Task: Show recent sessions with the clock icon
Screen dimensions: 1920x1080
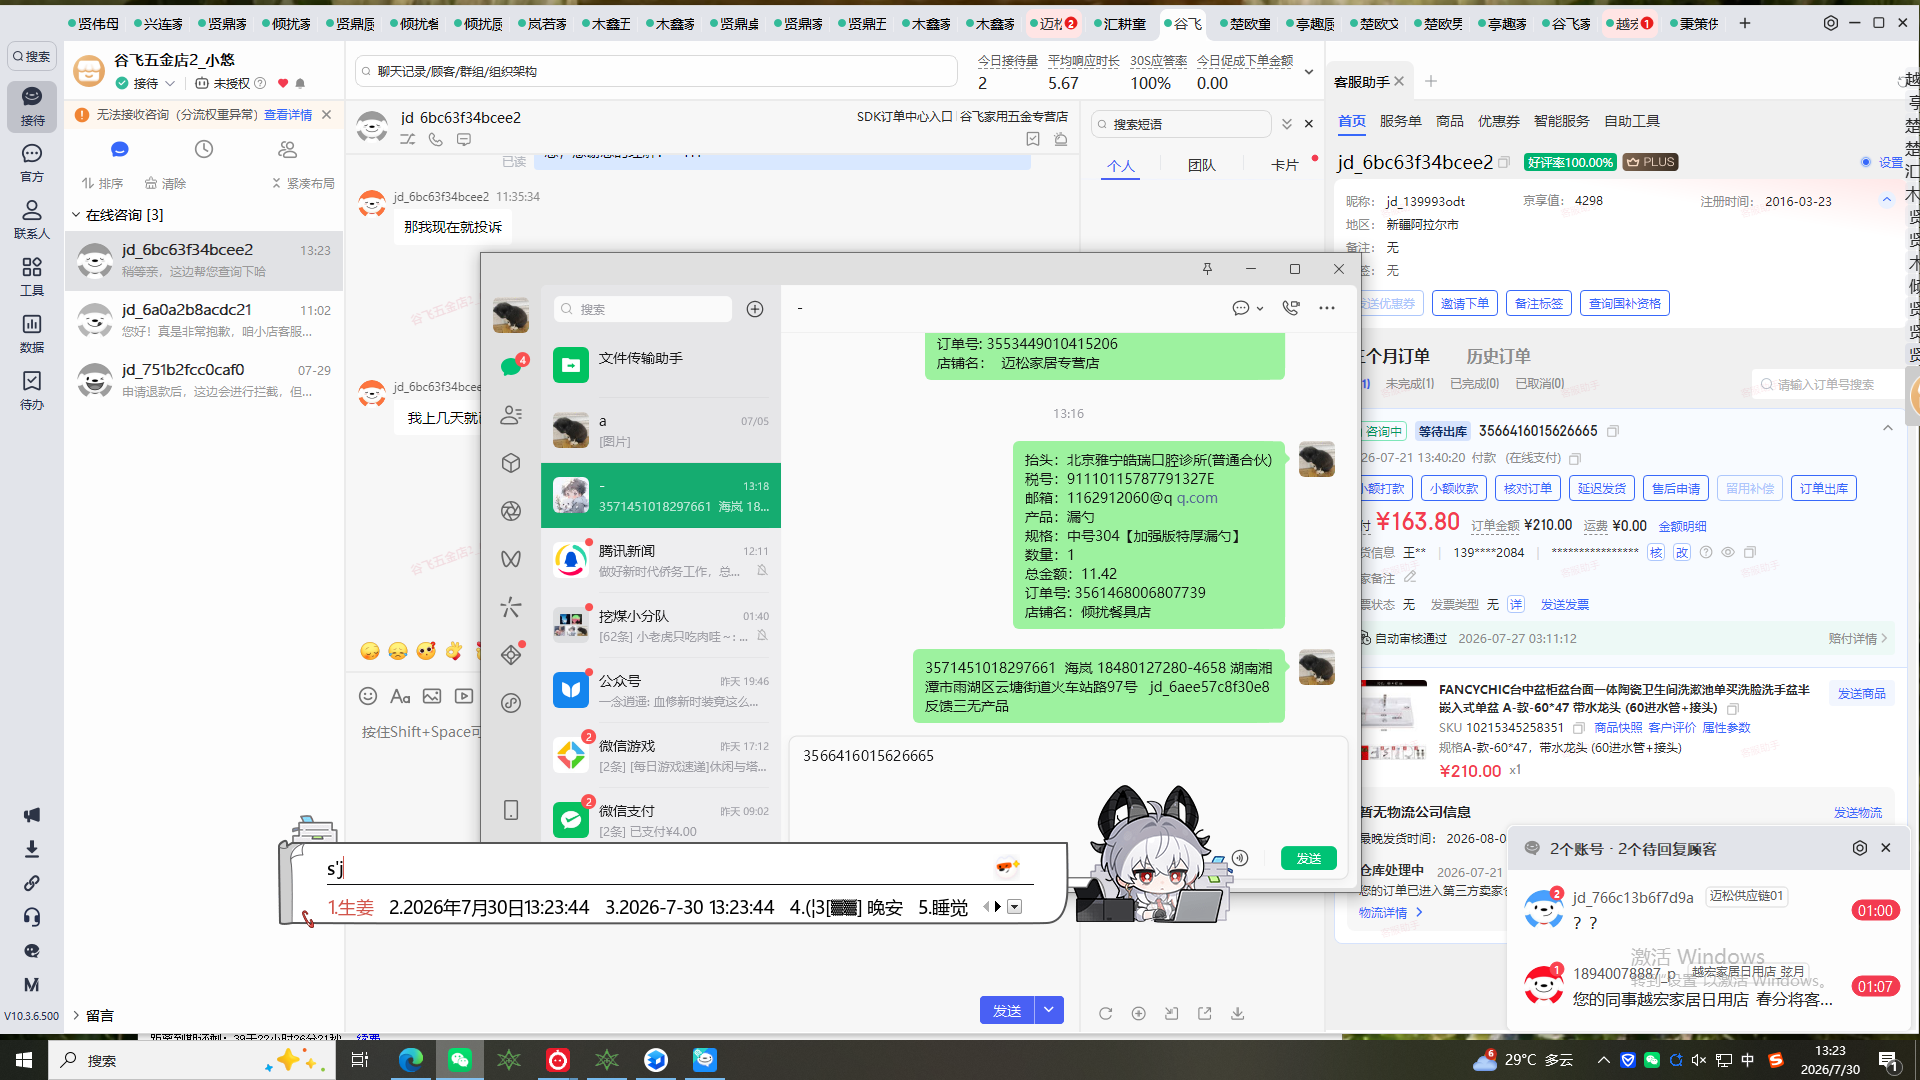Action: 204,149
